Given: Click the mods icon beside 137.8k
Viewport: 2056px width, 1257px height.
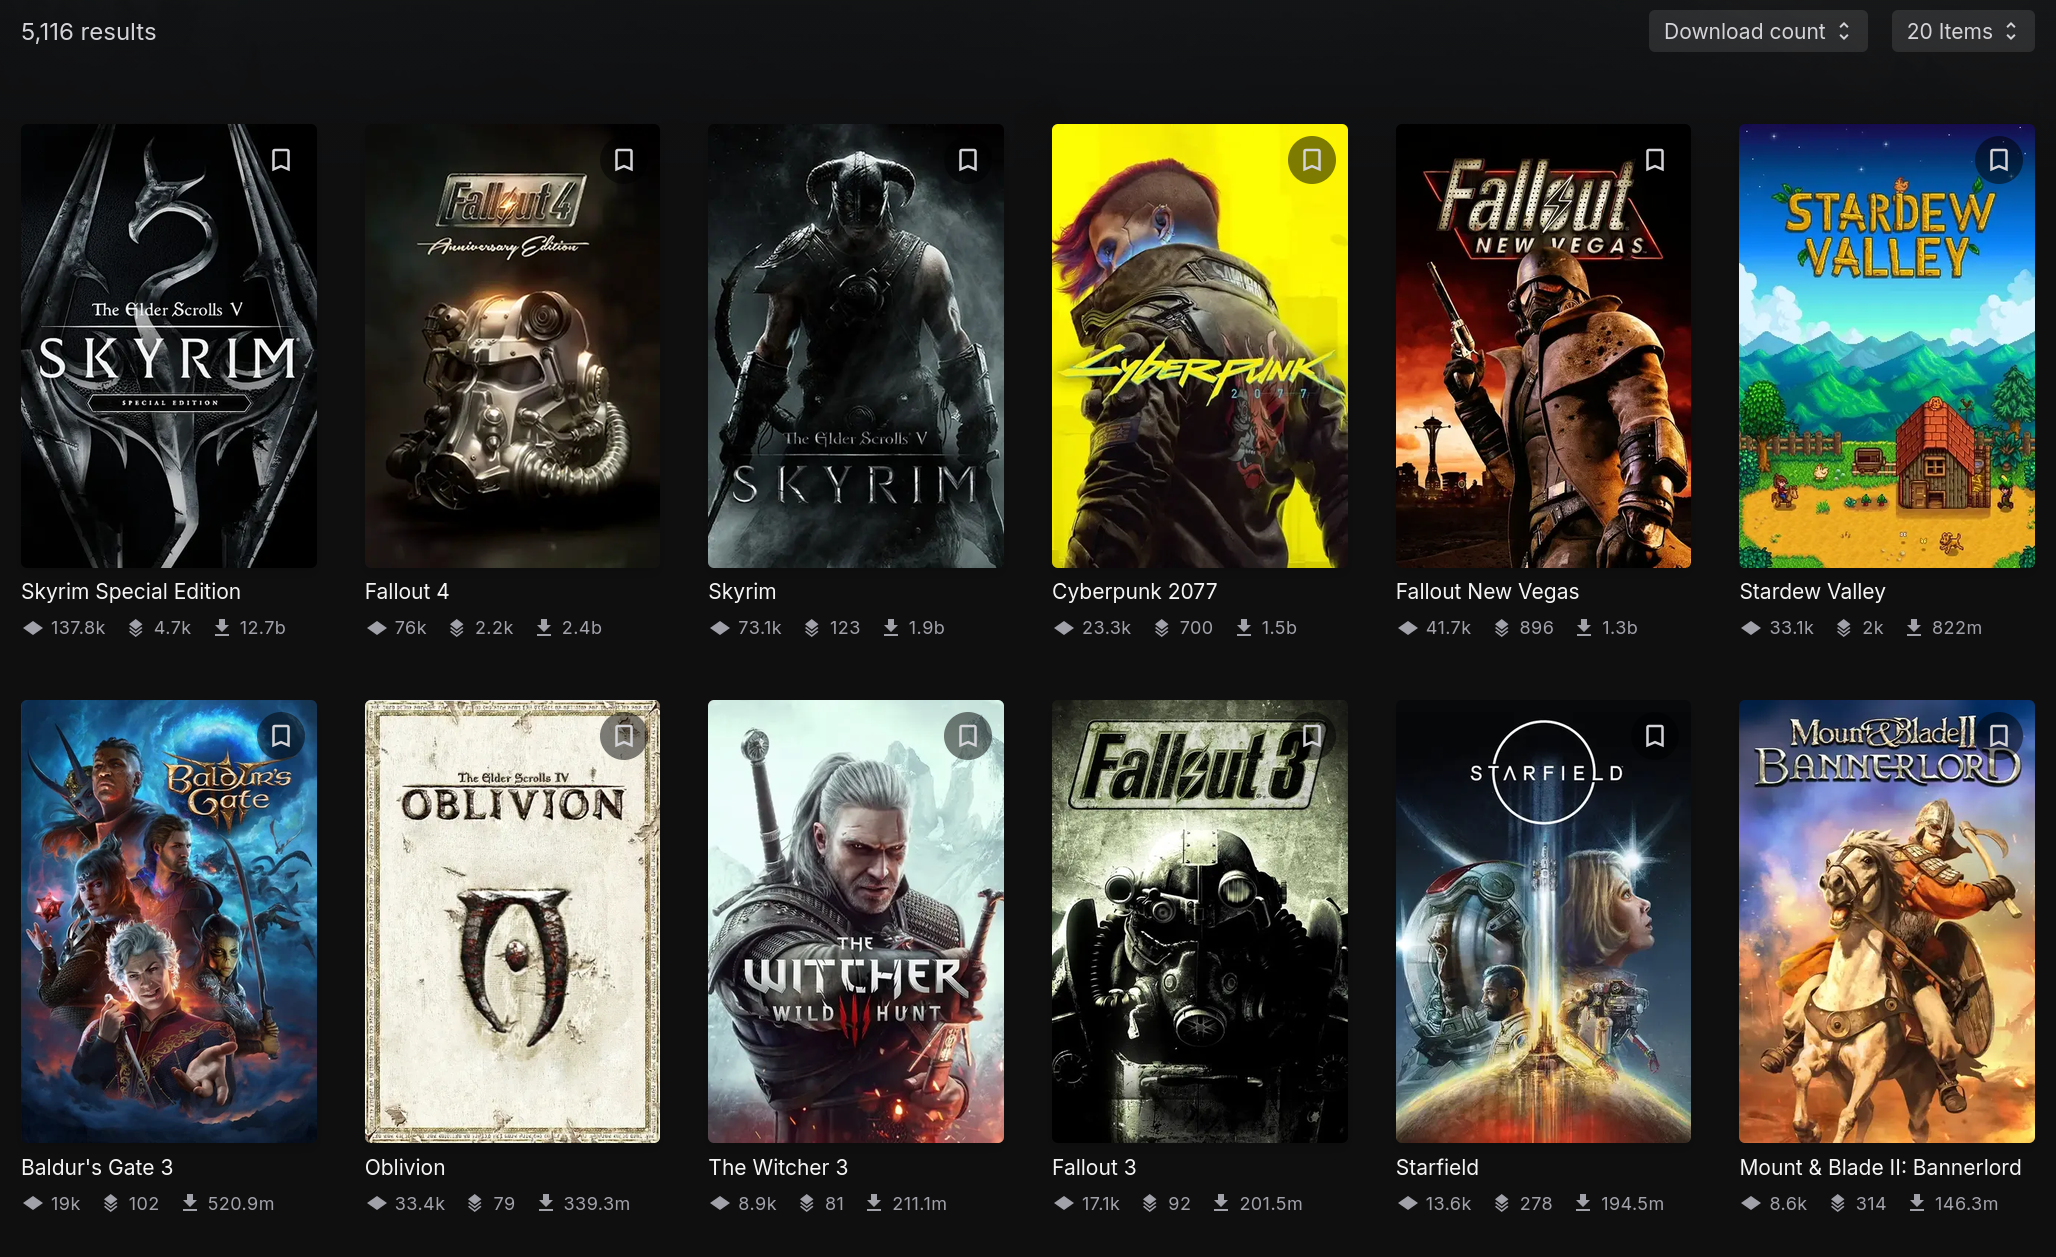Looking at the screenshot, I should [x=33, y=628].
